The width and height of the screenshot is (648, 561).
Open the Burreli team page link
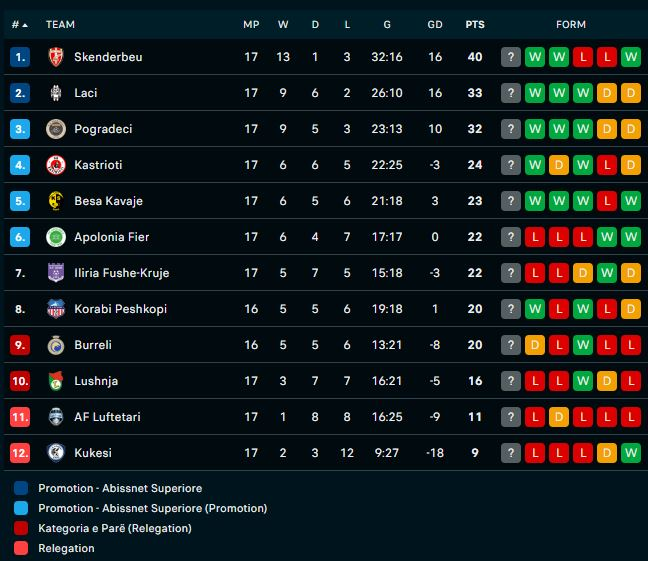point(93,345)
